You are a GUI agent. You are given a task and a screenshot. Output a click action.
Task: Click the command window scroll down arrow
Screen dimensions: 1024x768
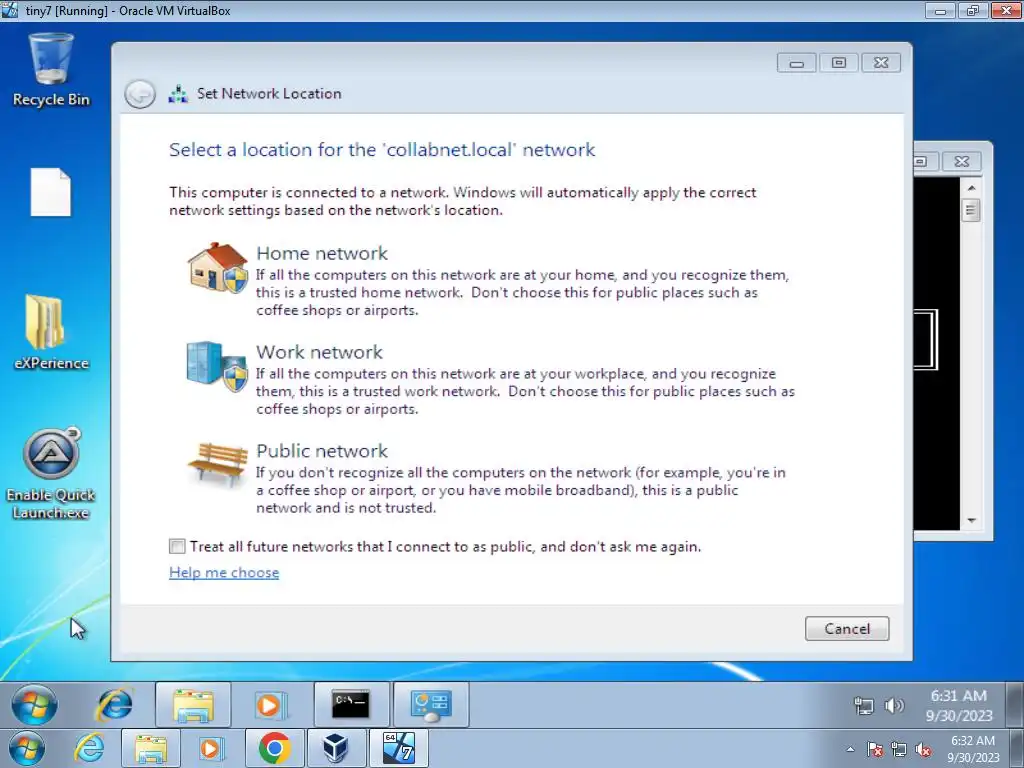[x=971, y=520]
